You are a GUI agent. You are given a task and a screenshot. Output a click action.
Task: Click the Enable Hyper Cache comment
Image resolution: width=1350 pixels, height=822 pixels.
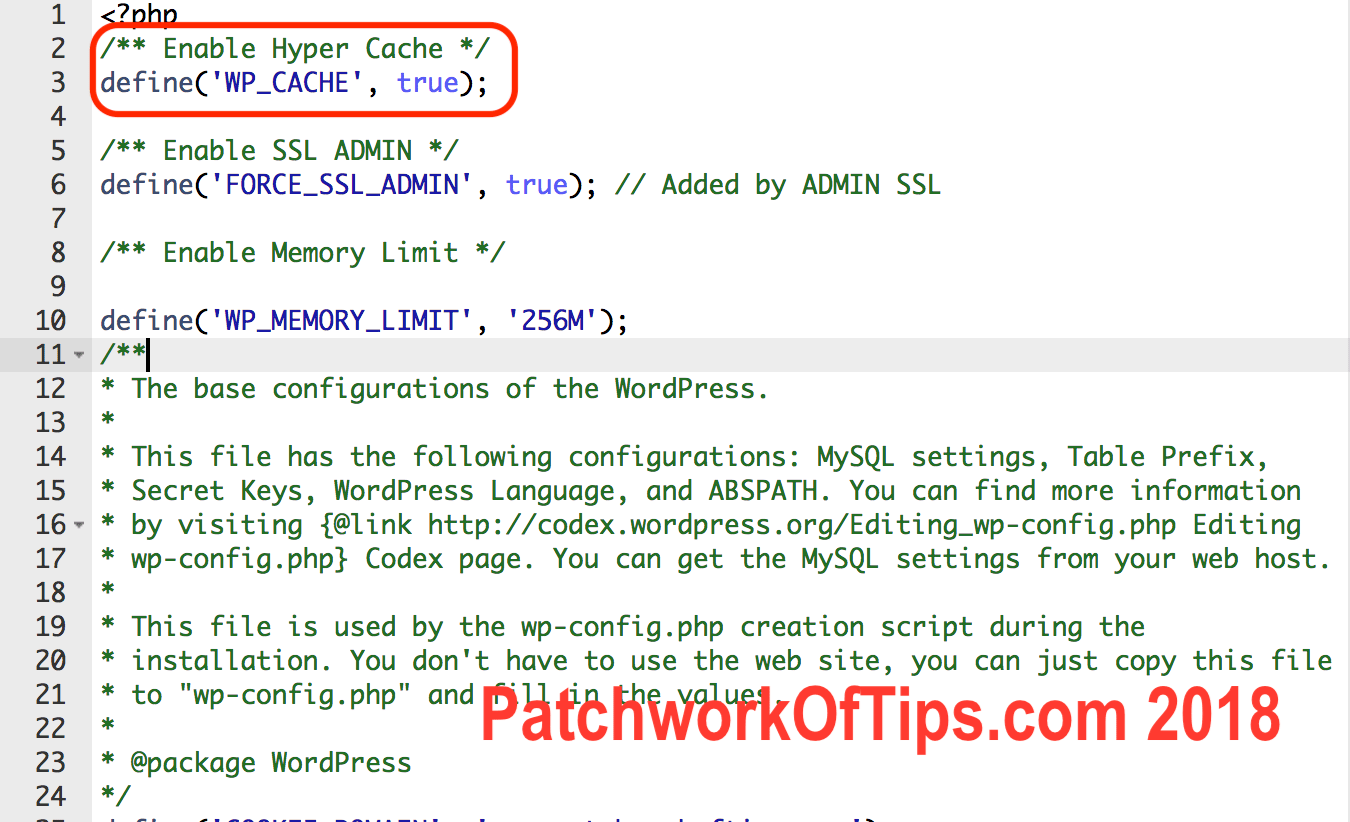[295, 48]
